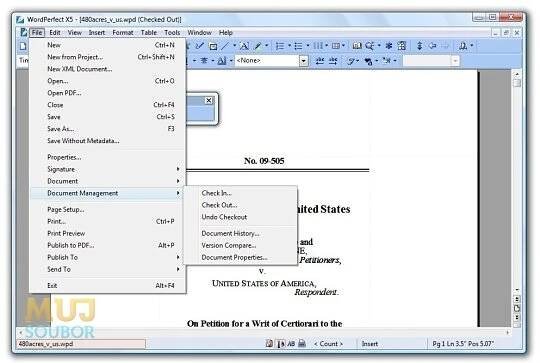Select the draw line tool icon
540x363 pixels.
click(x=225, y=46)
